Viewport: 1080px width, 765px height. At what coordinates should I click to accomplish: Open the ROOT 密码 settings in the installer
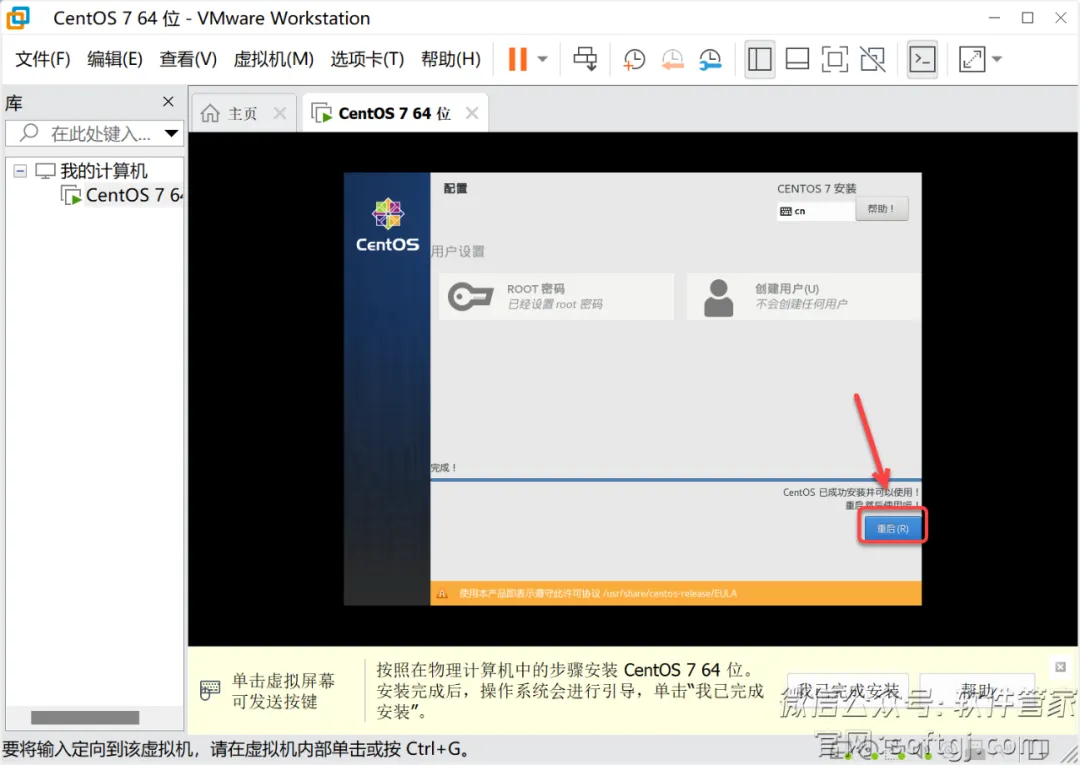tap(556, 297)
